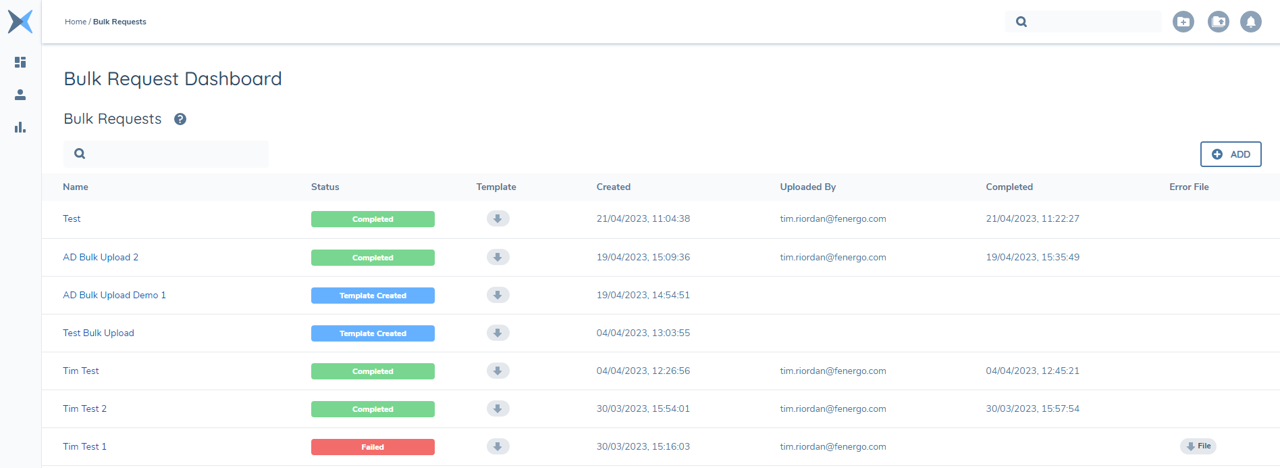The height and width of the screenshot is (468, 1280).
Task: Click uploader email in AD Bulk Upload 2 row
Action: (x=833, y=257)
